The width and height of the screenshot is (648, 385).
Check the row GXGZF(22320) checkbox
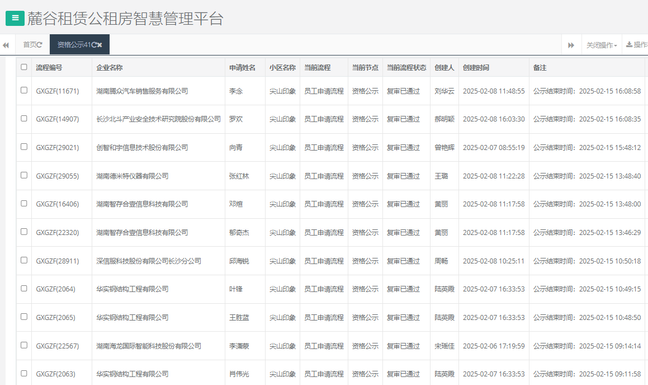[x=24, y=232]
